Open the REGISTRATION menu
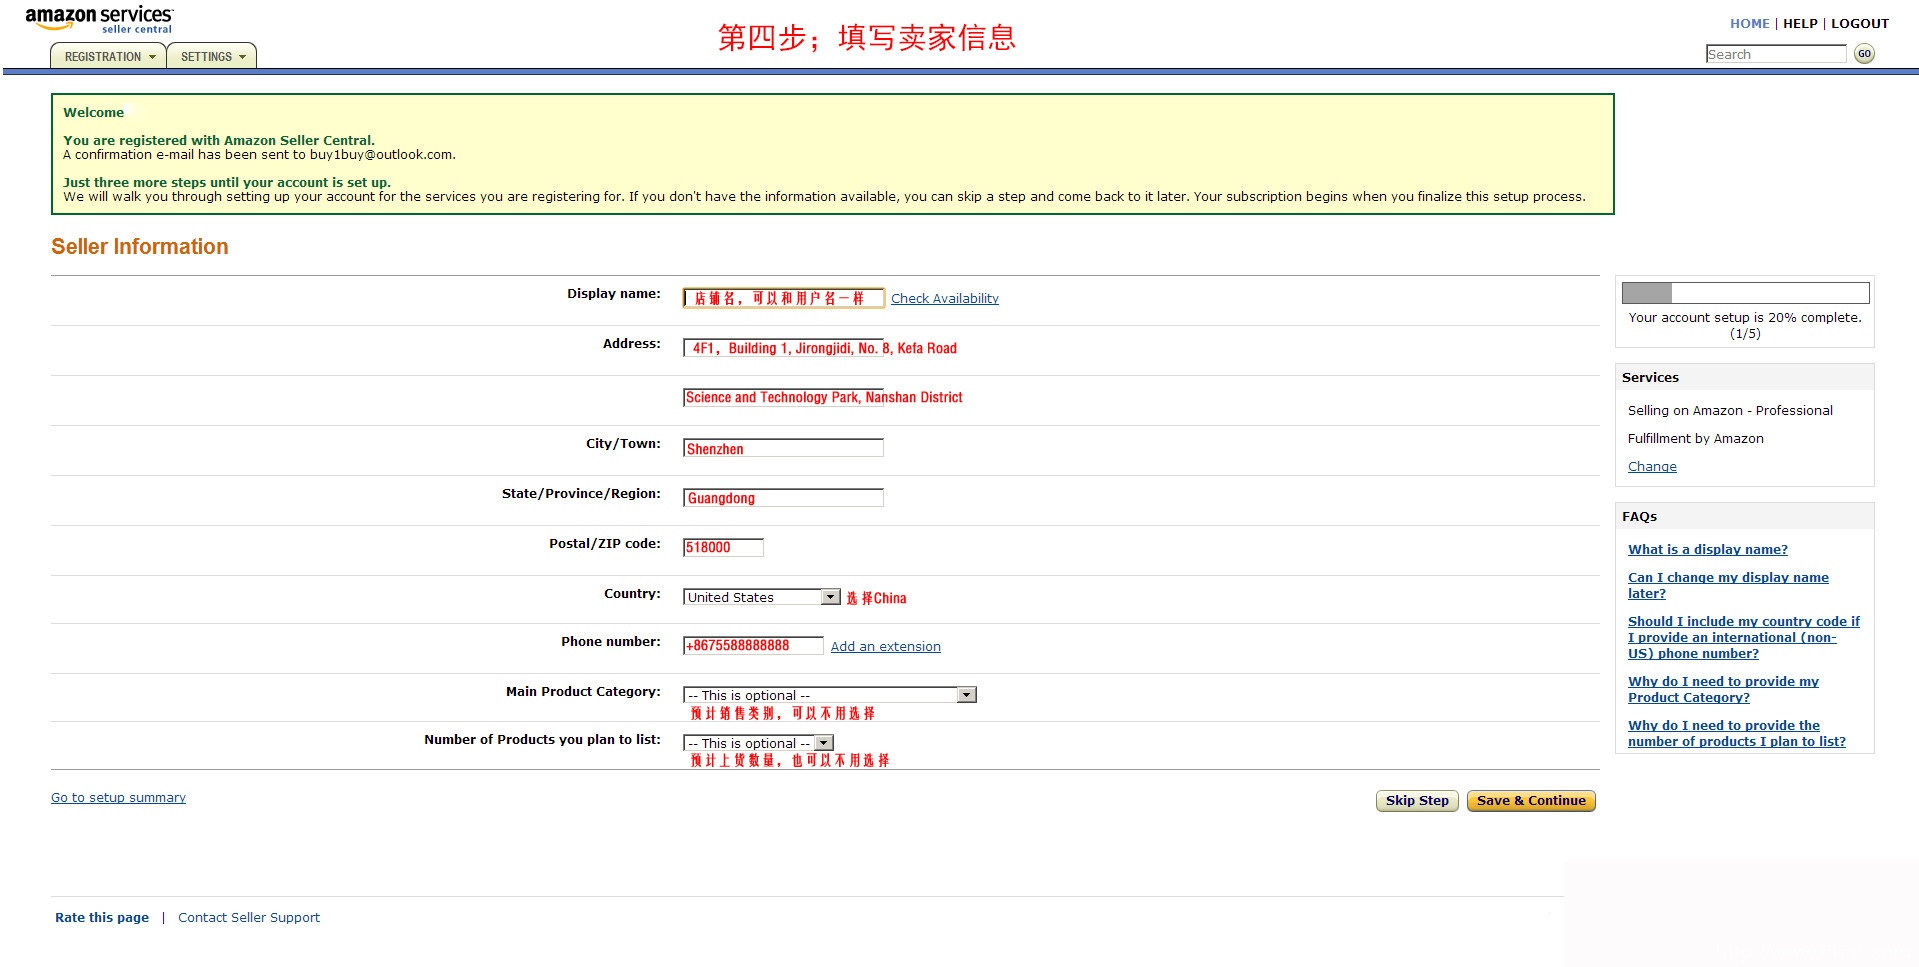This screenshot has width=1919, height=967. (x=110, y=56)
